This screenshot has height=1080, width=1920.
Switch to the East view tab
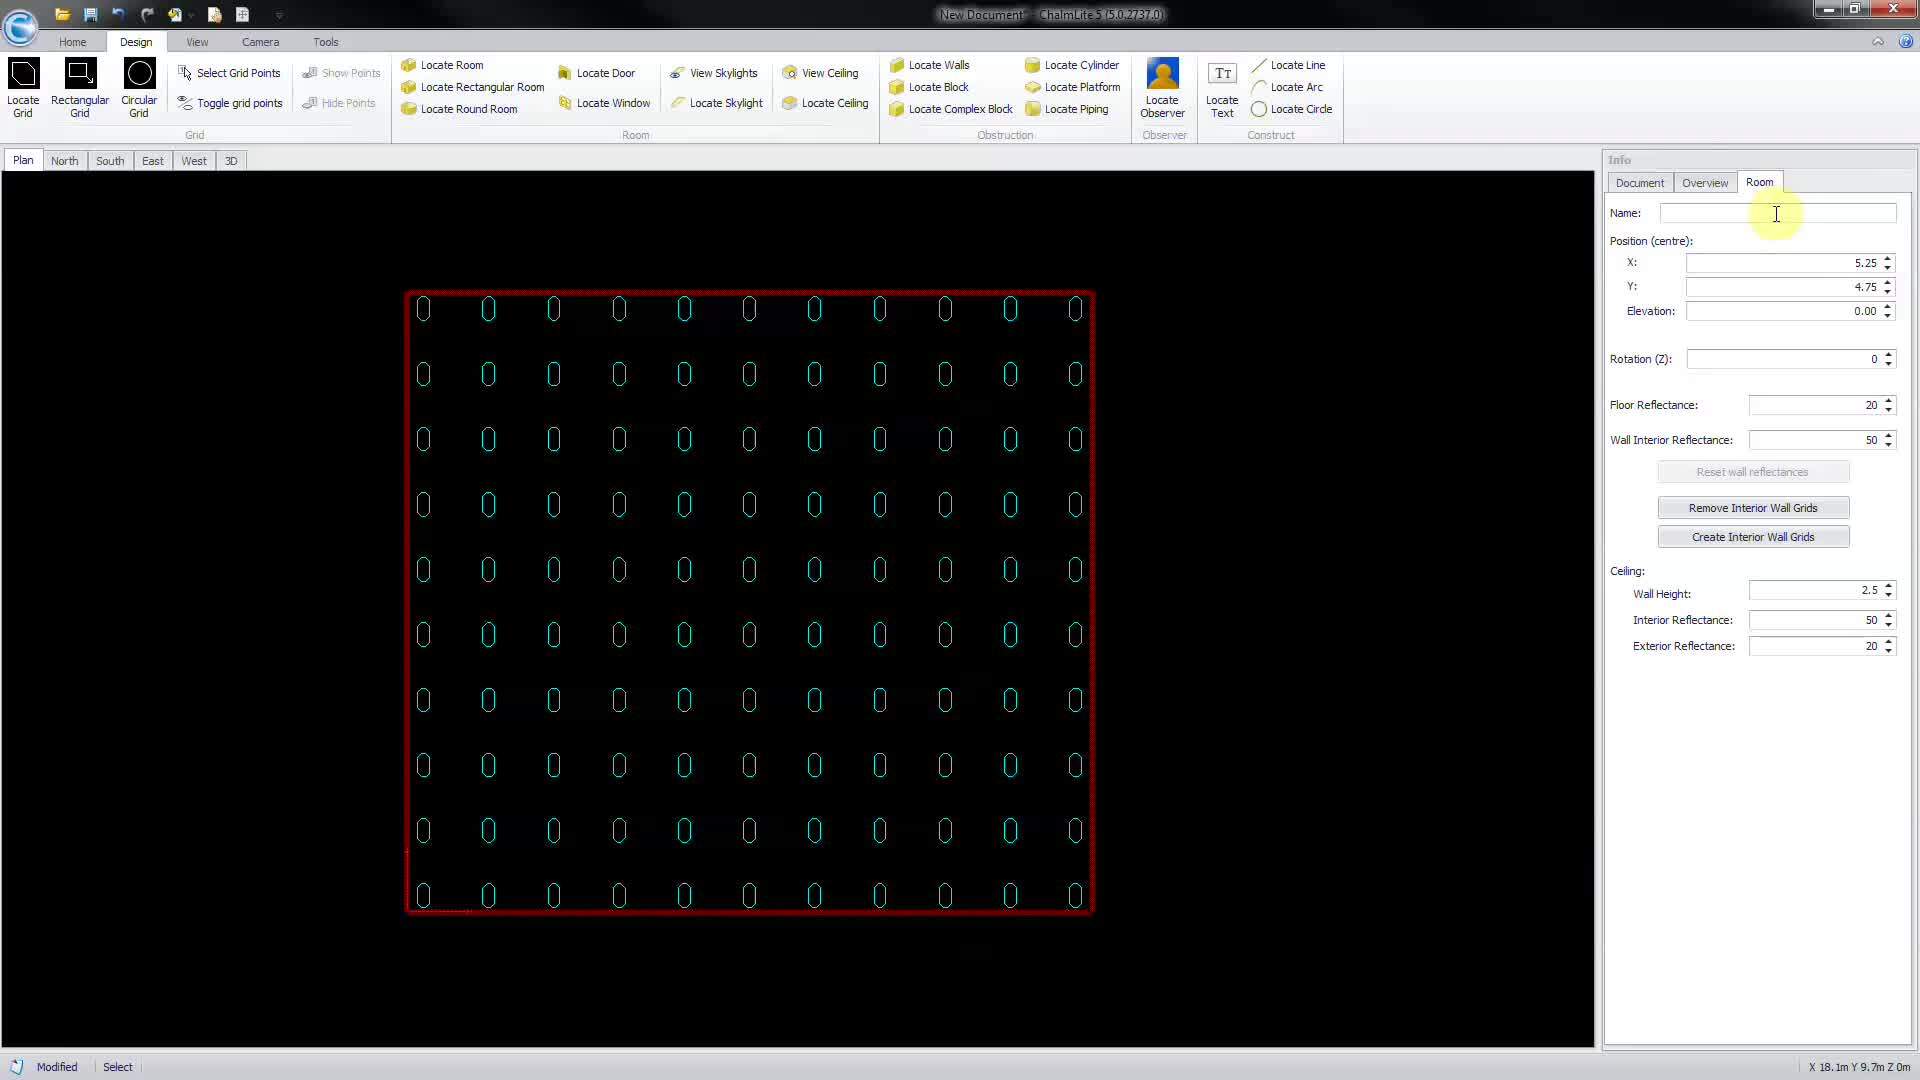[x=152, y=161]
